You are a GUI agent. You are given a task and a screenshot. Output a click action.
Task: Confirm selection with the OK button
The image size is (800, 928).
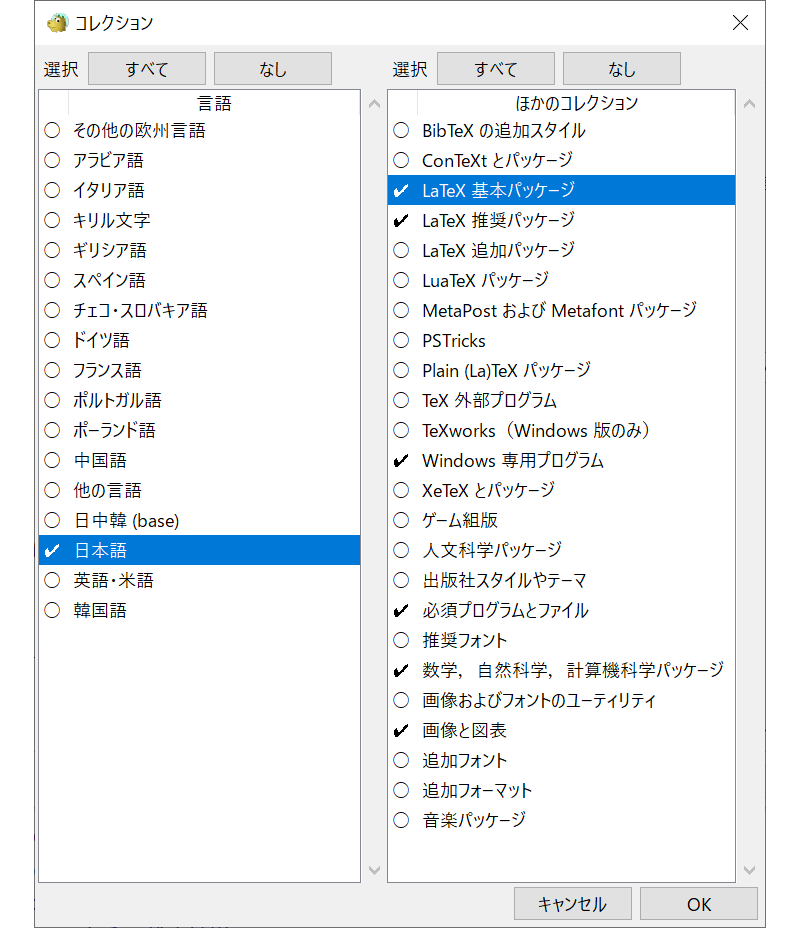pyautogui.click(x=698, y=904)
